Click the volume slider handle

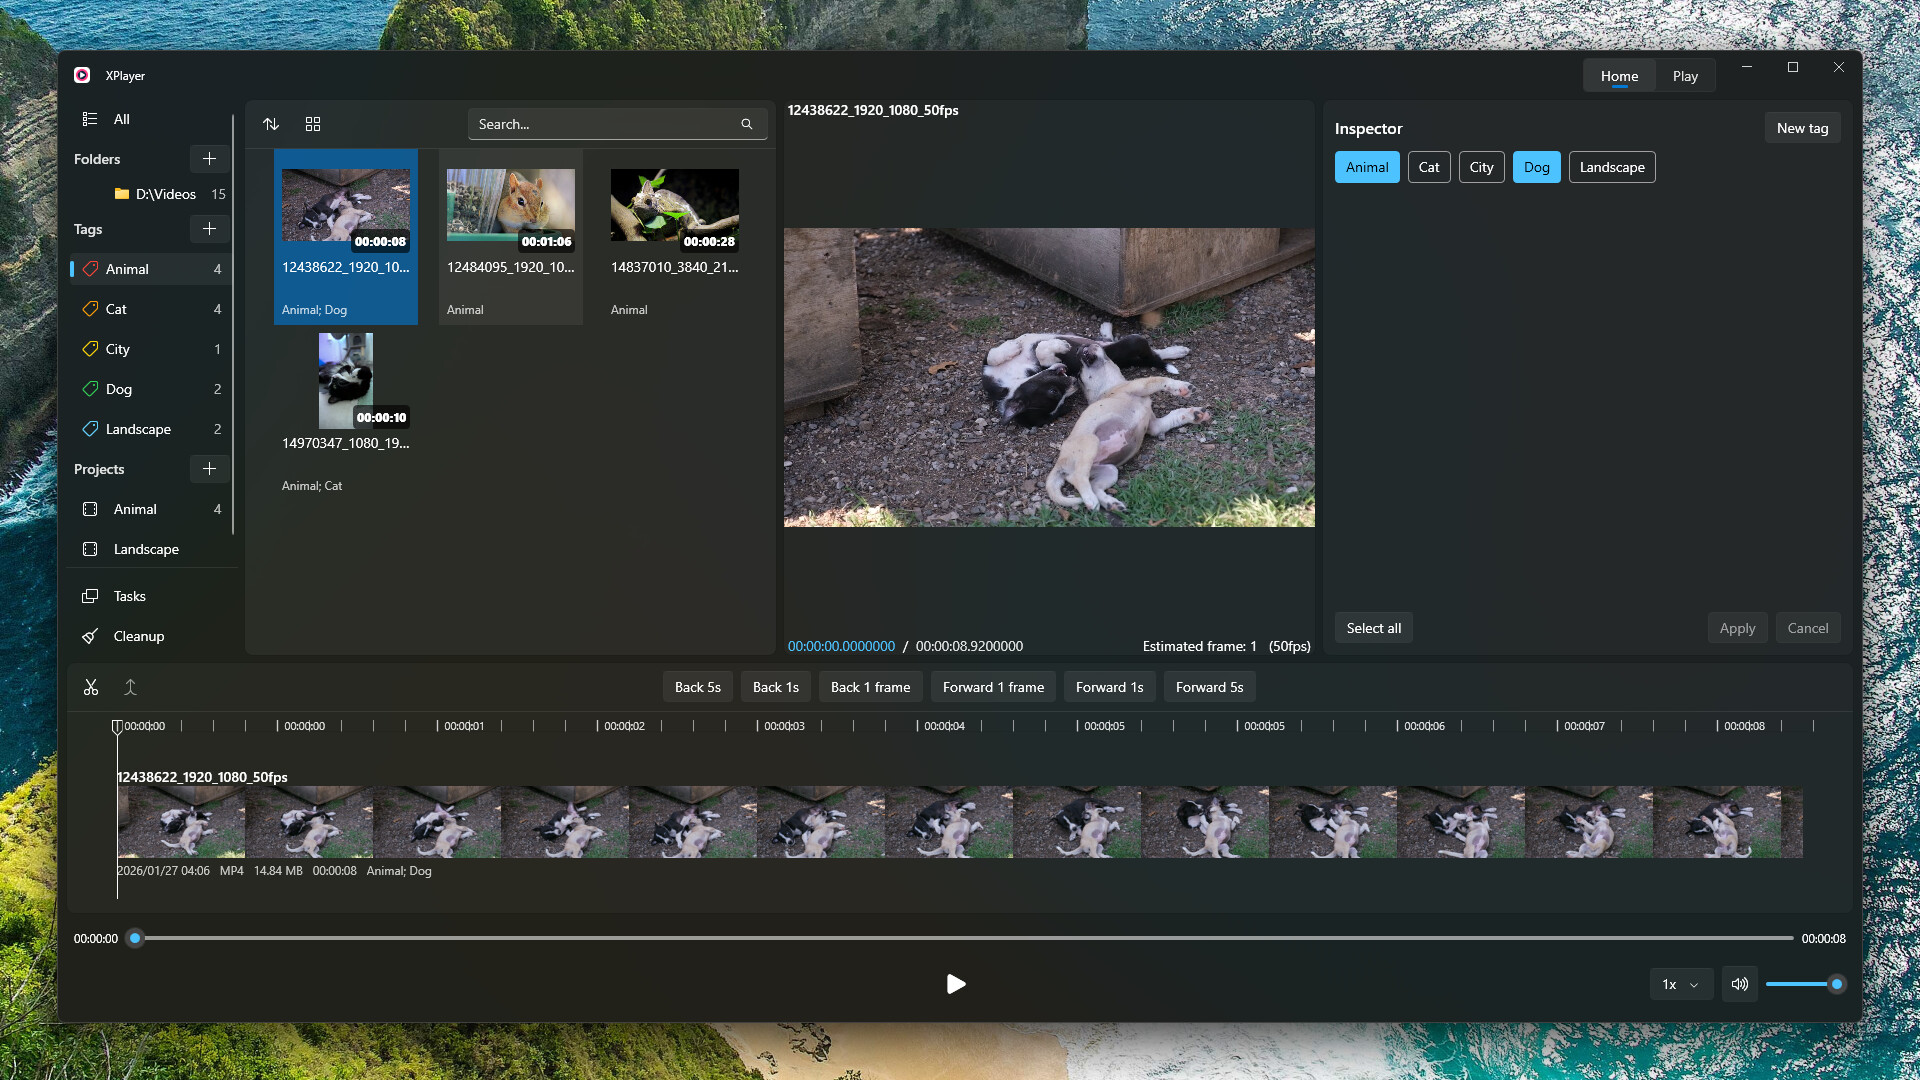[1836, 984]
